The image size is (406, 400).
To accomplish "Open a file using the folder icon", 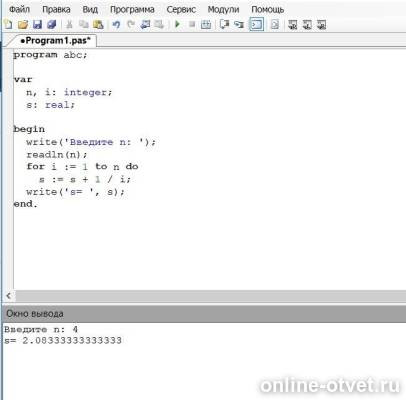I will (23, 25).
